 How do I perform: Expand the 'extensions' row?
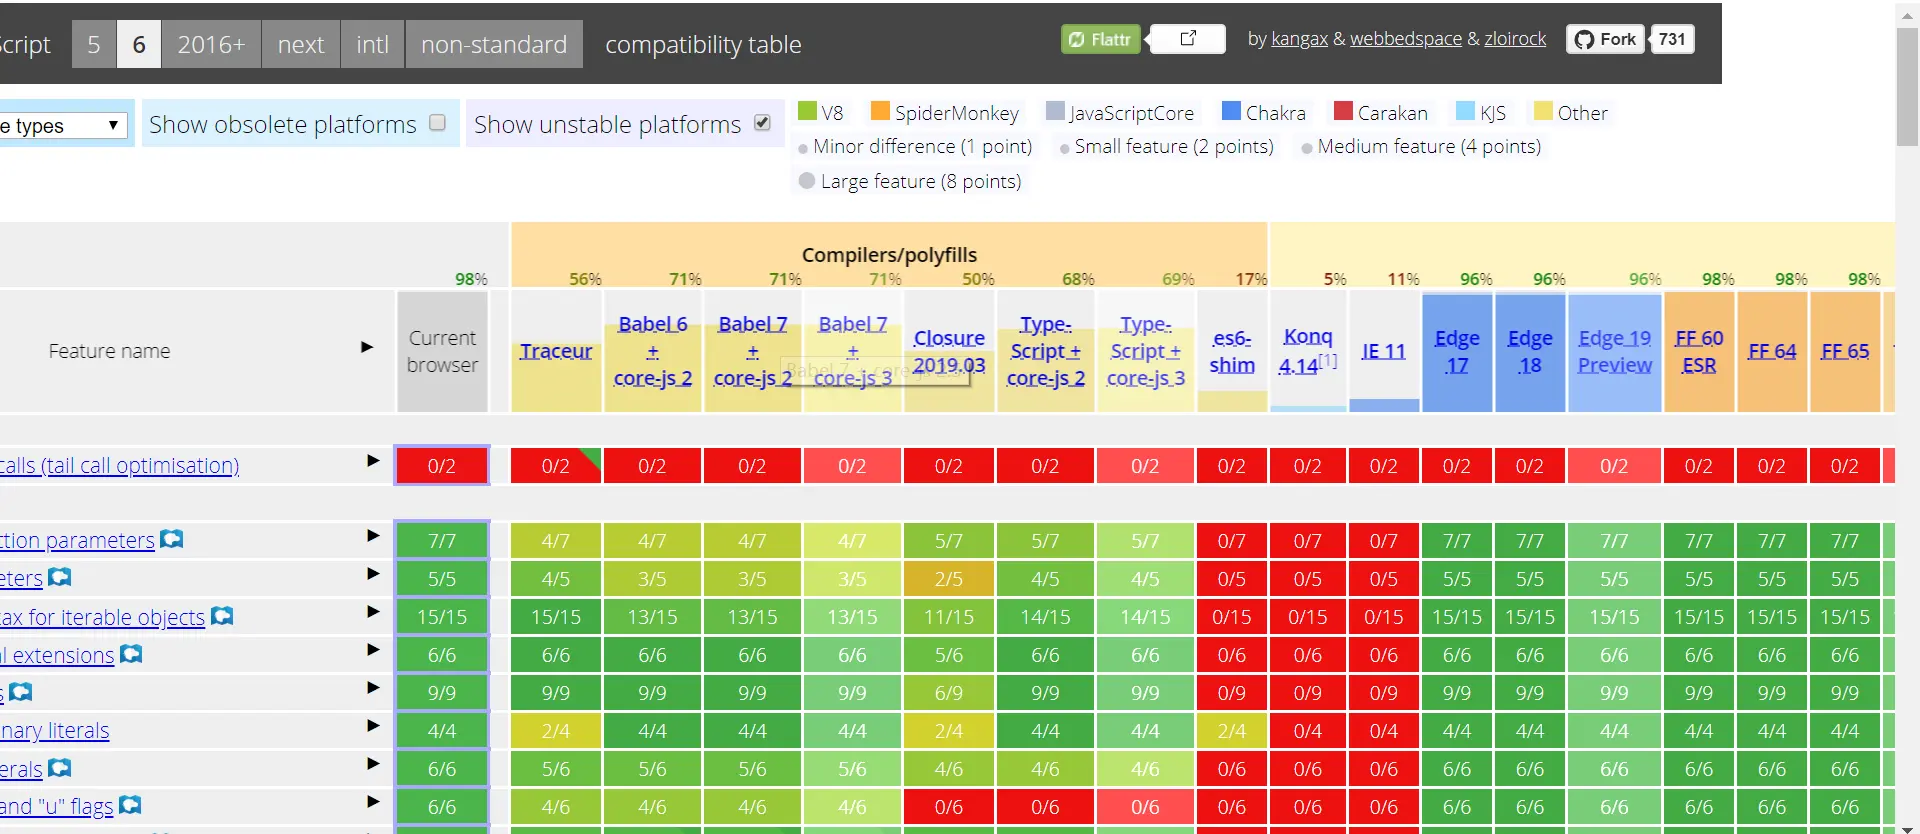(x=373, y=649)
